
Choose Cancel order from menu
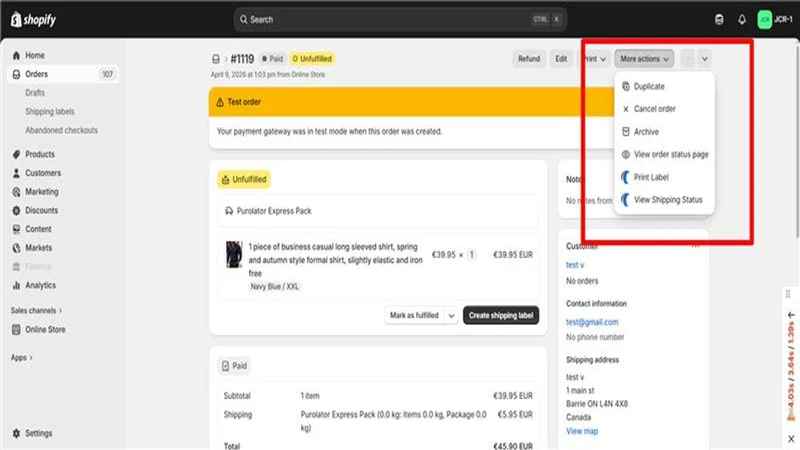[664, 109]
